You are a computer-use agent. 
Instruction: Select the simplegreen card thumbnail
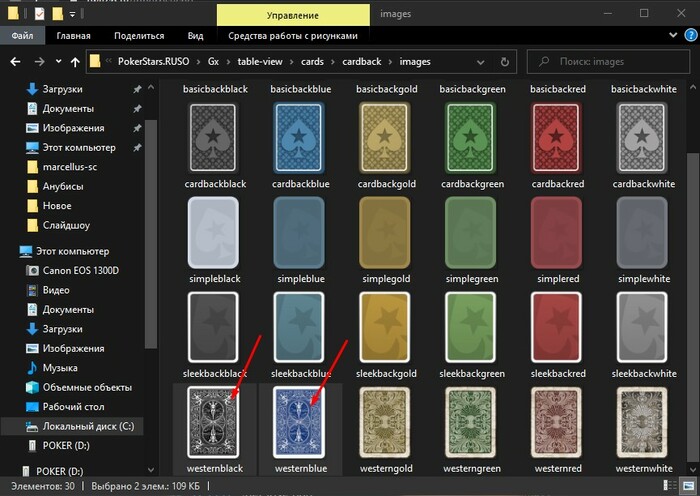[x=470, y=233]
